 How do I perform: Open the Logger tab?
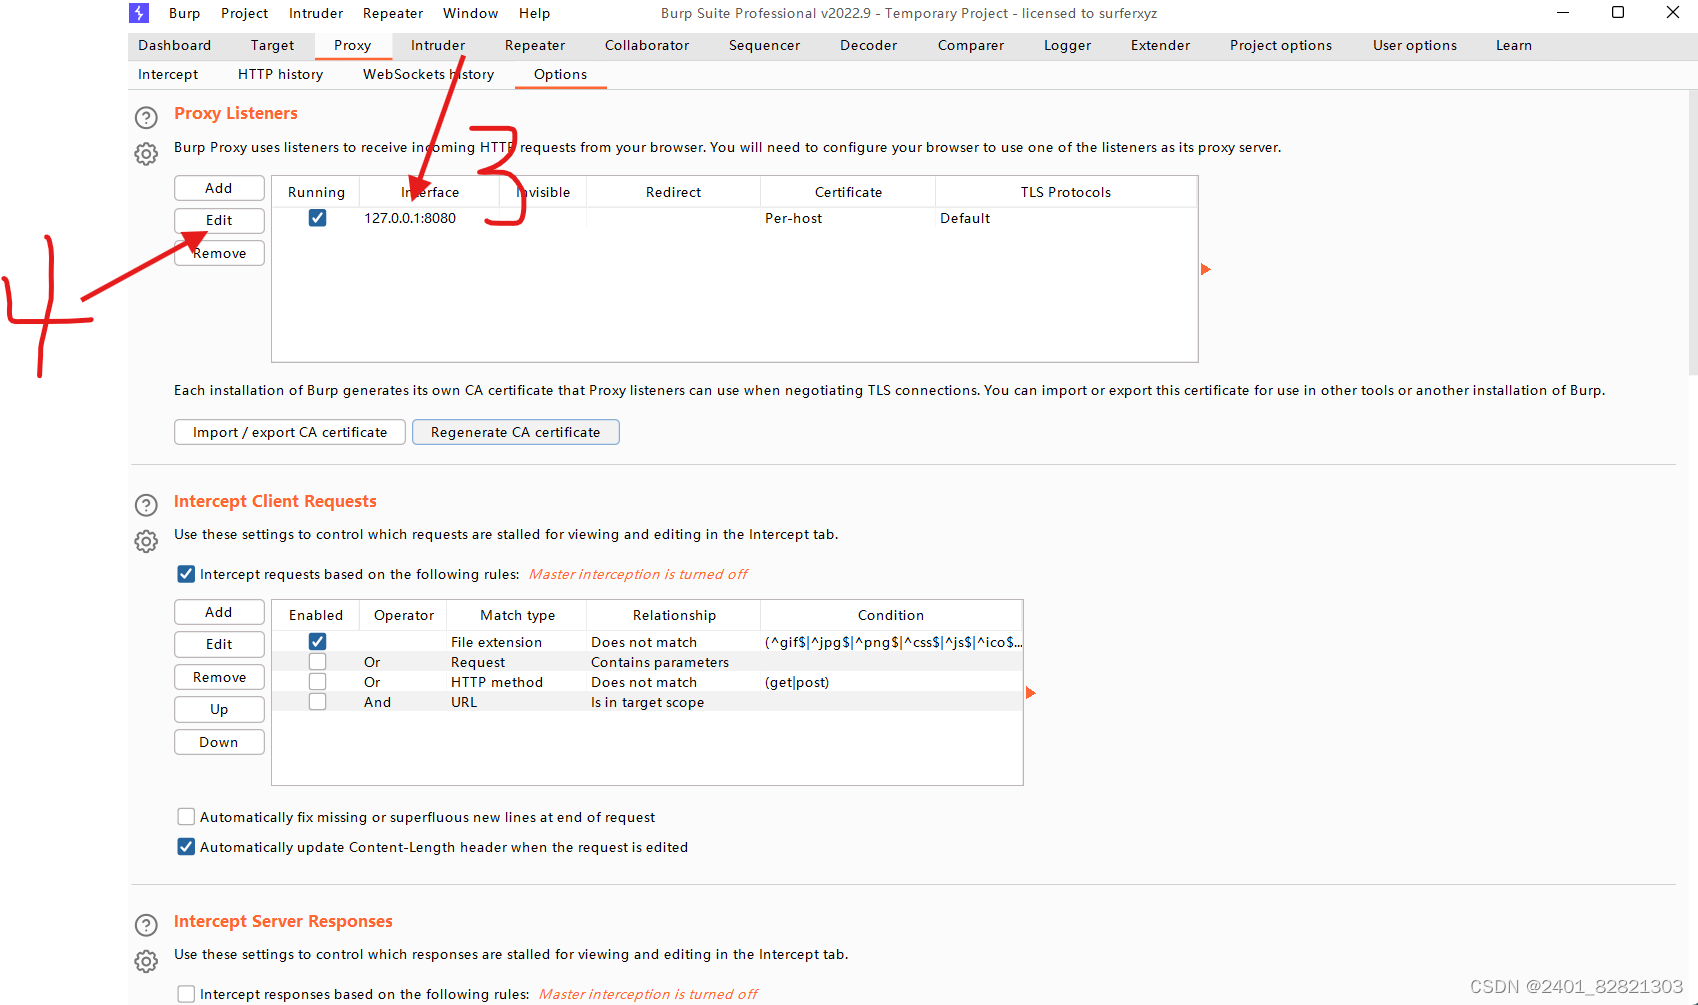(1067, 45)
